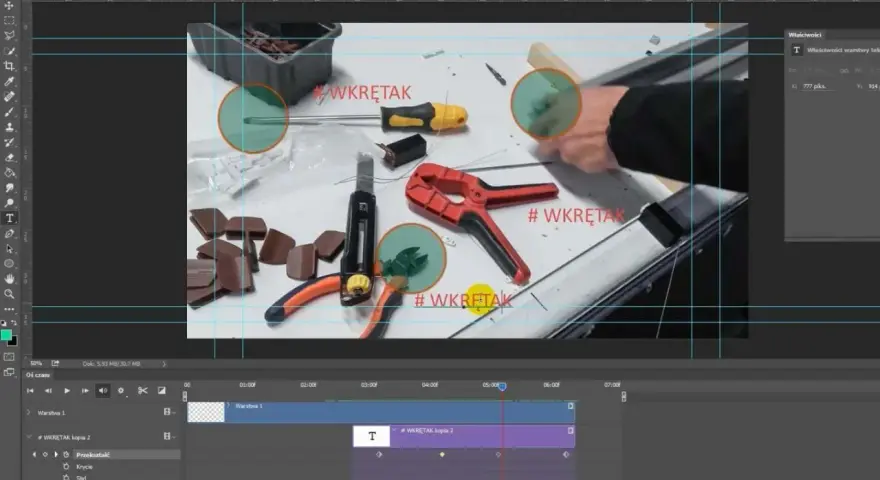
Task: Select the Eyedropper tool
Action: pyautogui.click(x=9, y=81)
